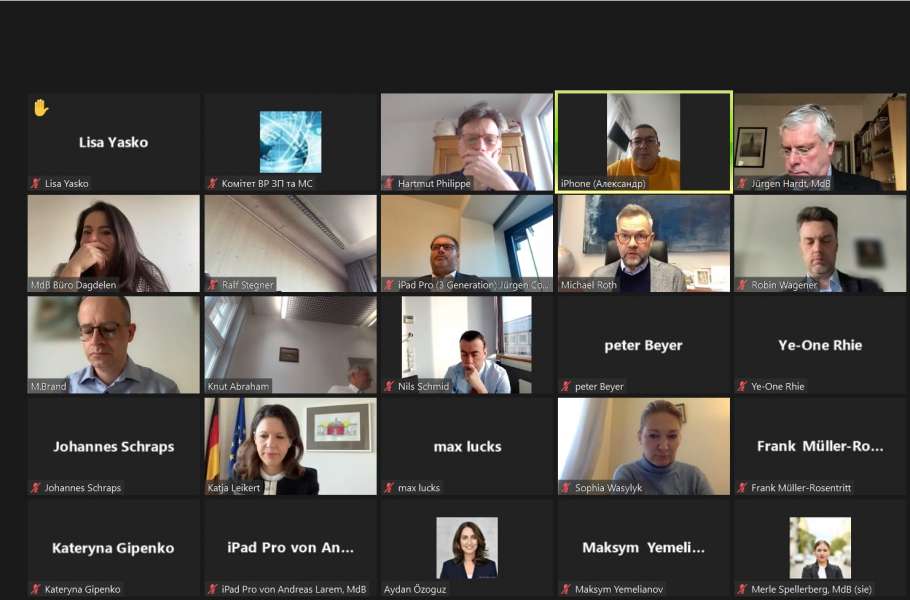
Task: Click muted mic icon next to peter Beyer
Action: coord(566,386)
